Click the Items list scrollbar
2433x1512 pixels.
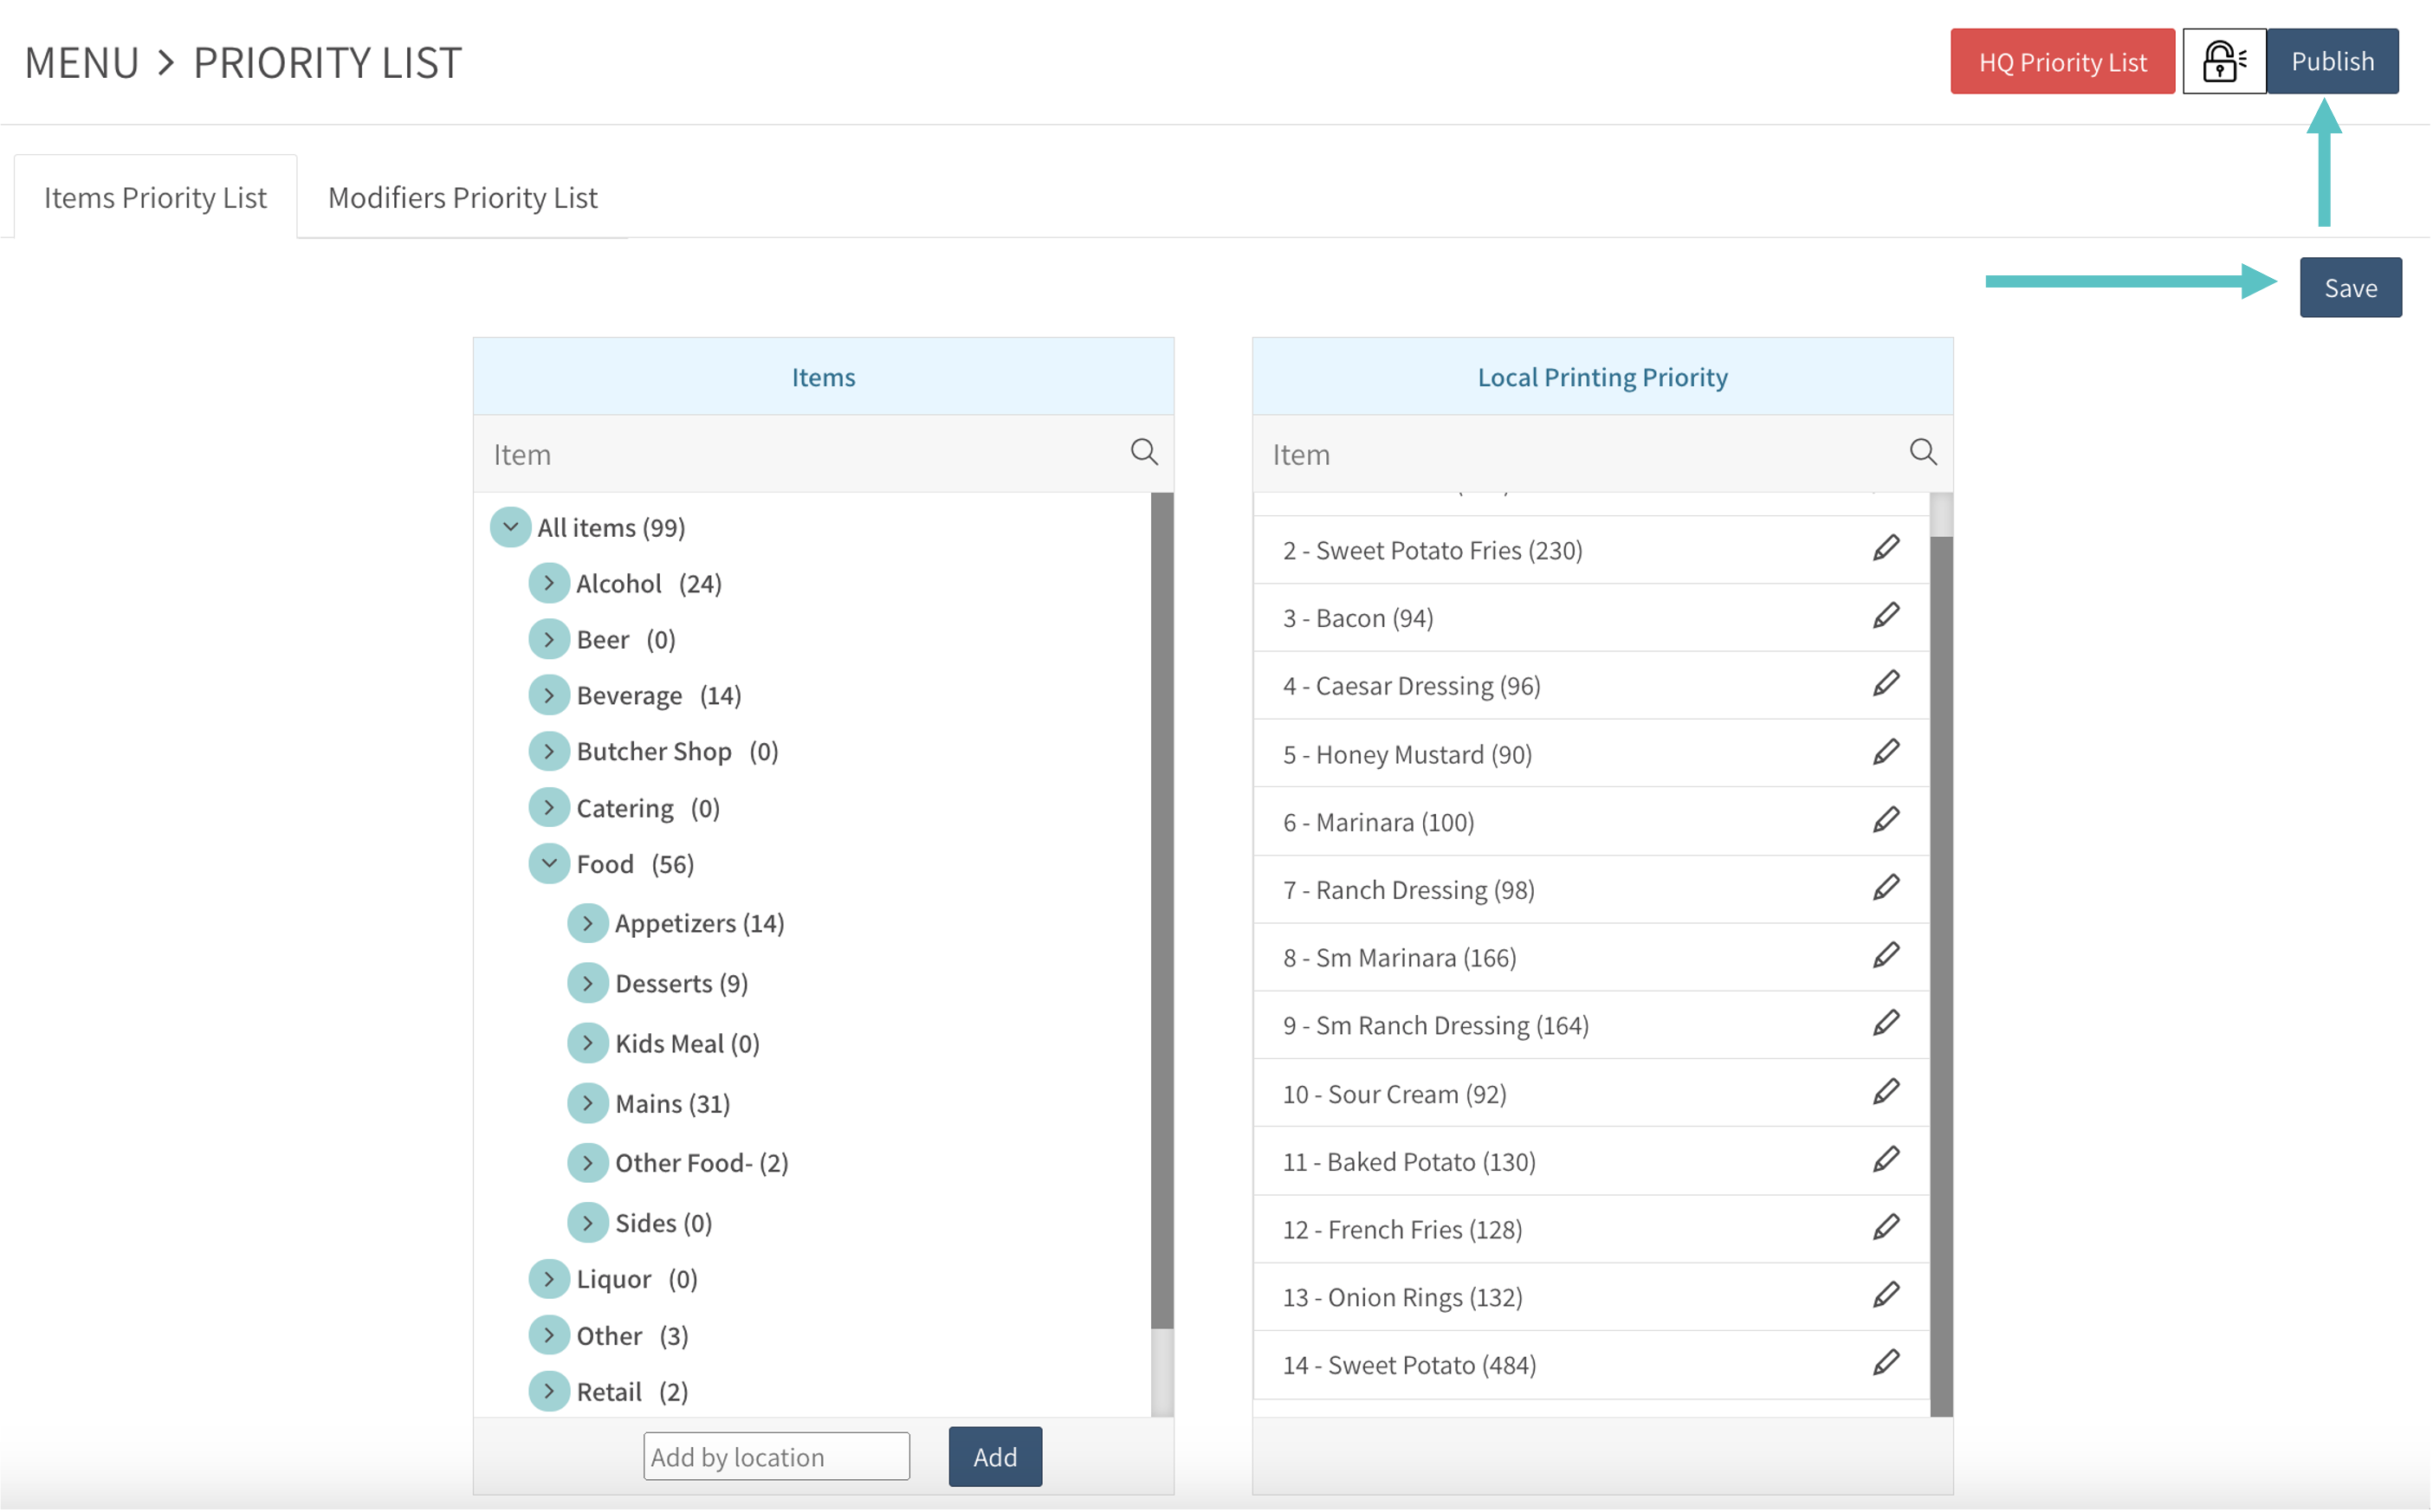click(x=1163, y=911)
